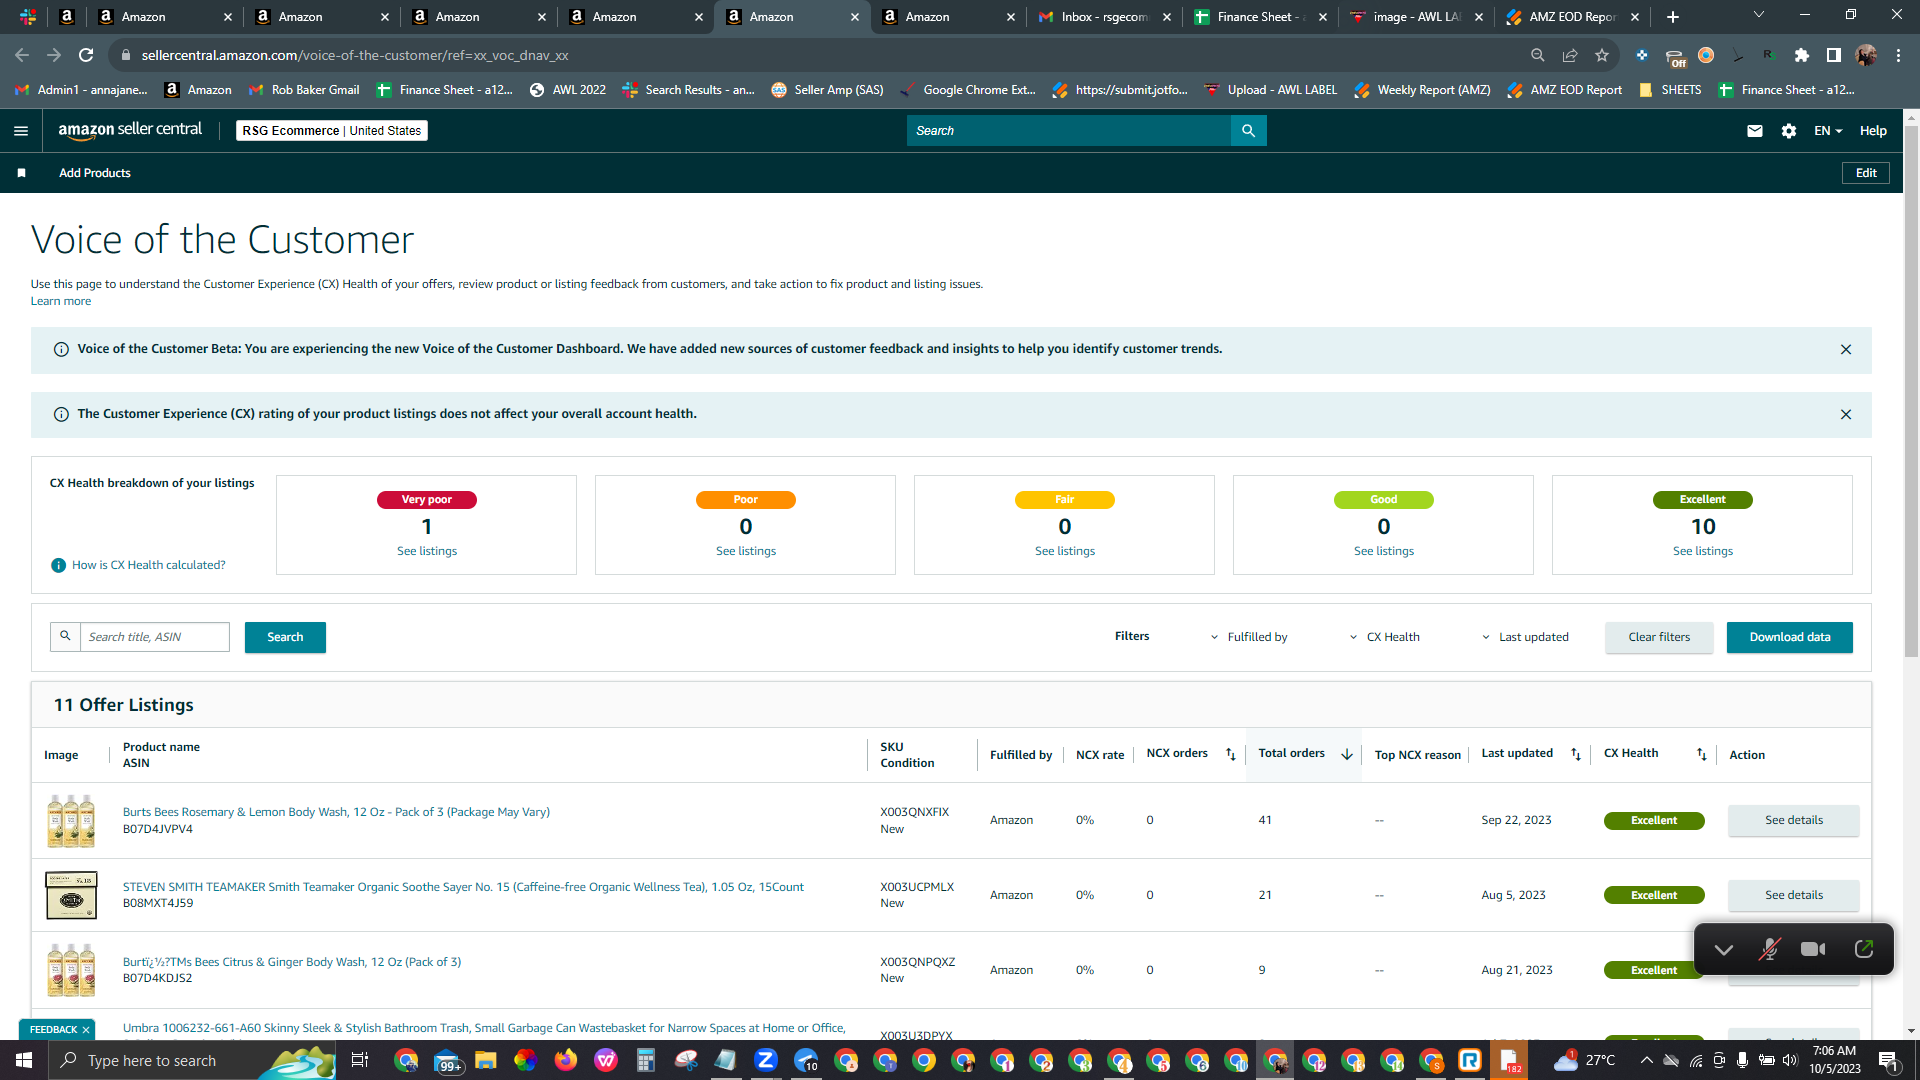Sort by NCX orders column arrows
Image resolution: width=1920 pixels, height=1080 pixels.
point(1231,754)
